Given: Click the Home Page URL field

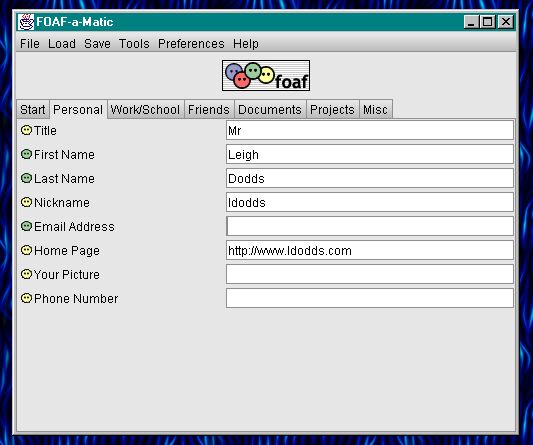Looking at the screenshot, I should pyautogui.click(x=370, y=250).
